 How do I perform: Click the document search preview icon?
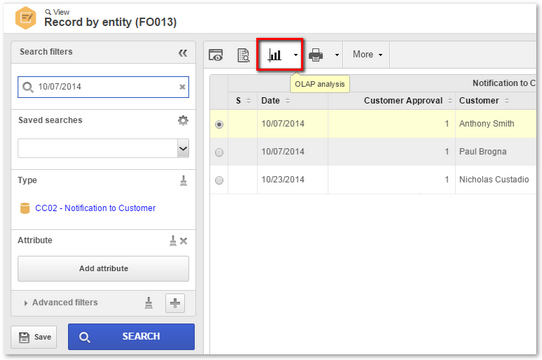243,55
